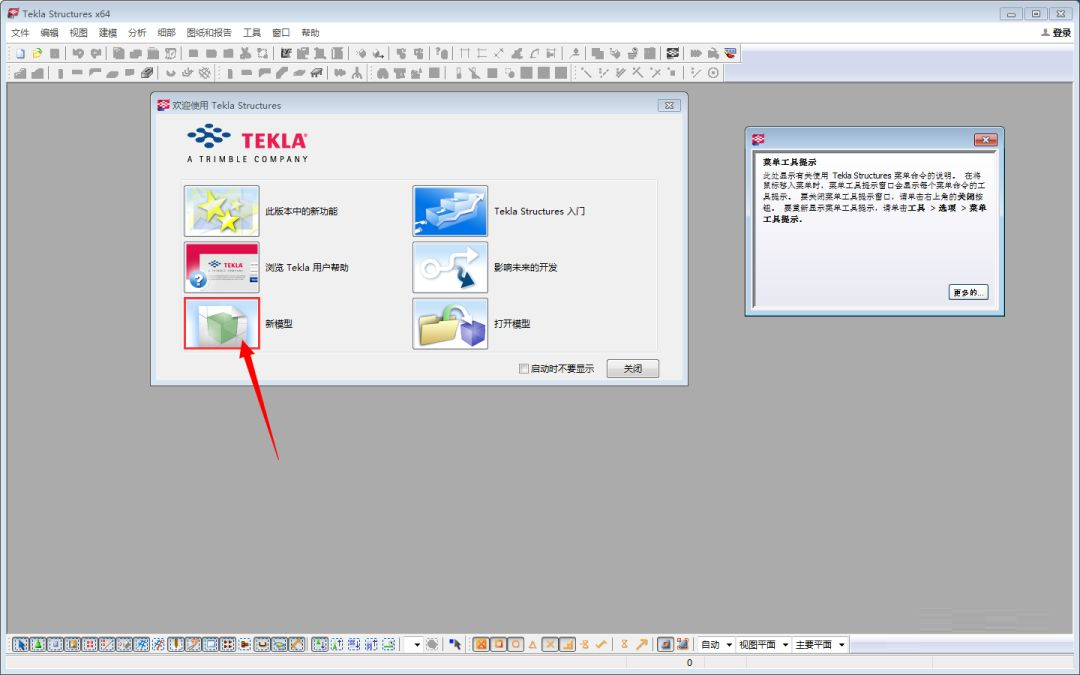
Task: Select the 新模型 green cube thumbnail
Action: [222, 323]
